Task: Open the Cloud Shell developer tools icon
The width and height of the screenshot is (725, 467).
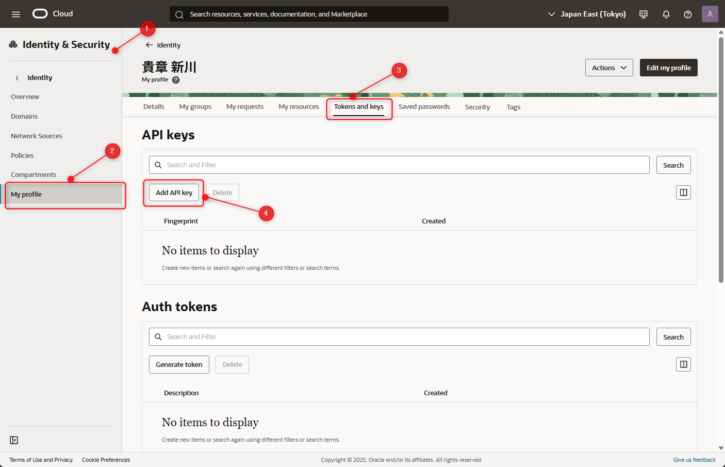Action: [643, 14]
